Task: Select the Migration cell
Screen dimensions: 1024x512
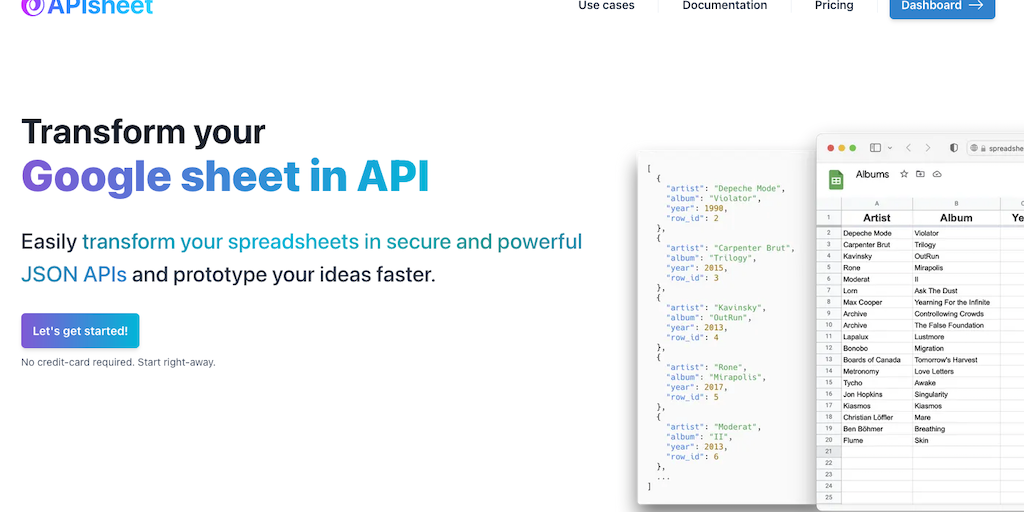Action: [x=956, y=348]
